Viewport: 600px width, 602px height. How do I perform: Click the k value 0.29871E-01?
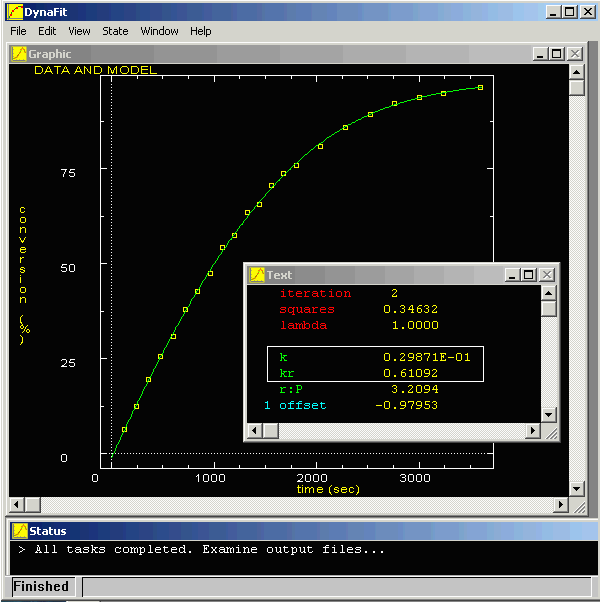(426, 357)
